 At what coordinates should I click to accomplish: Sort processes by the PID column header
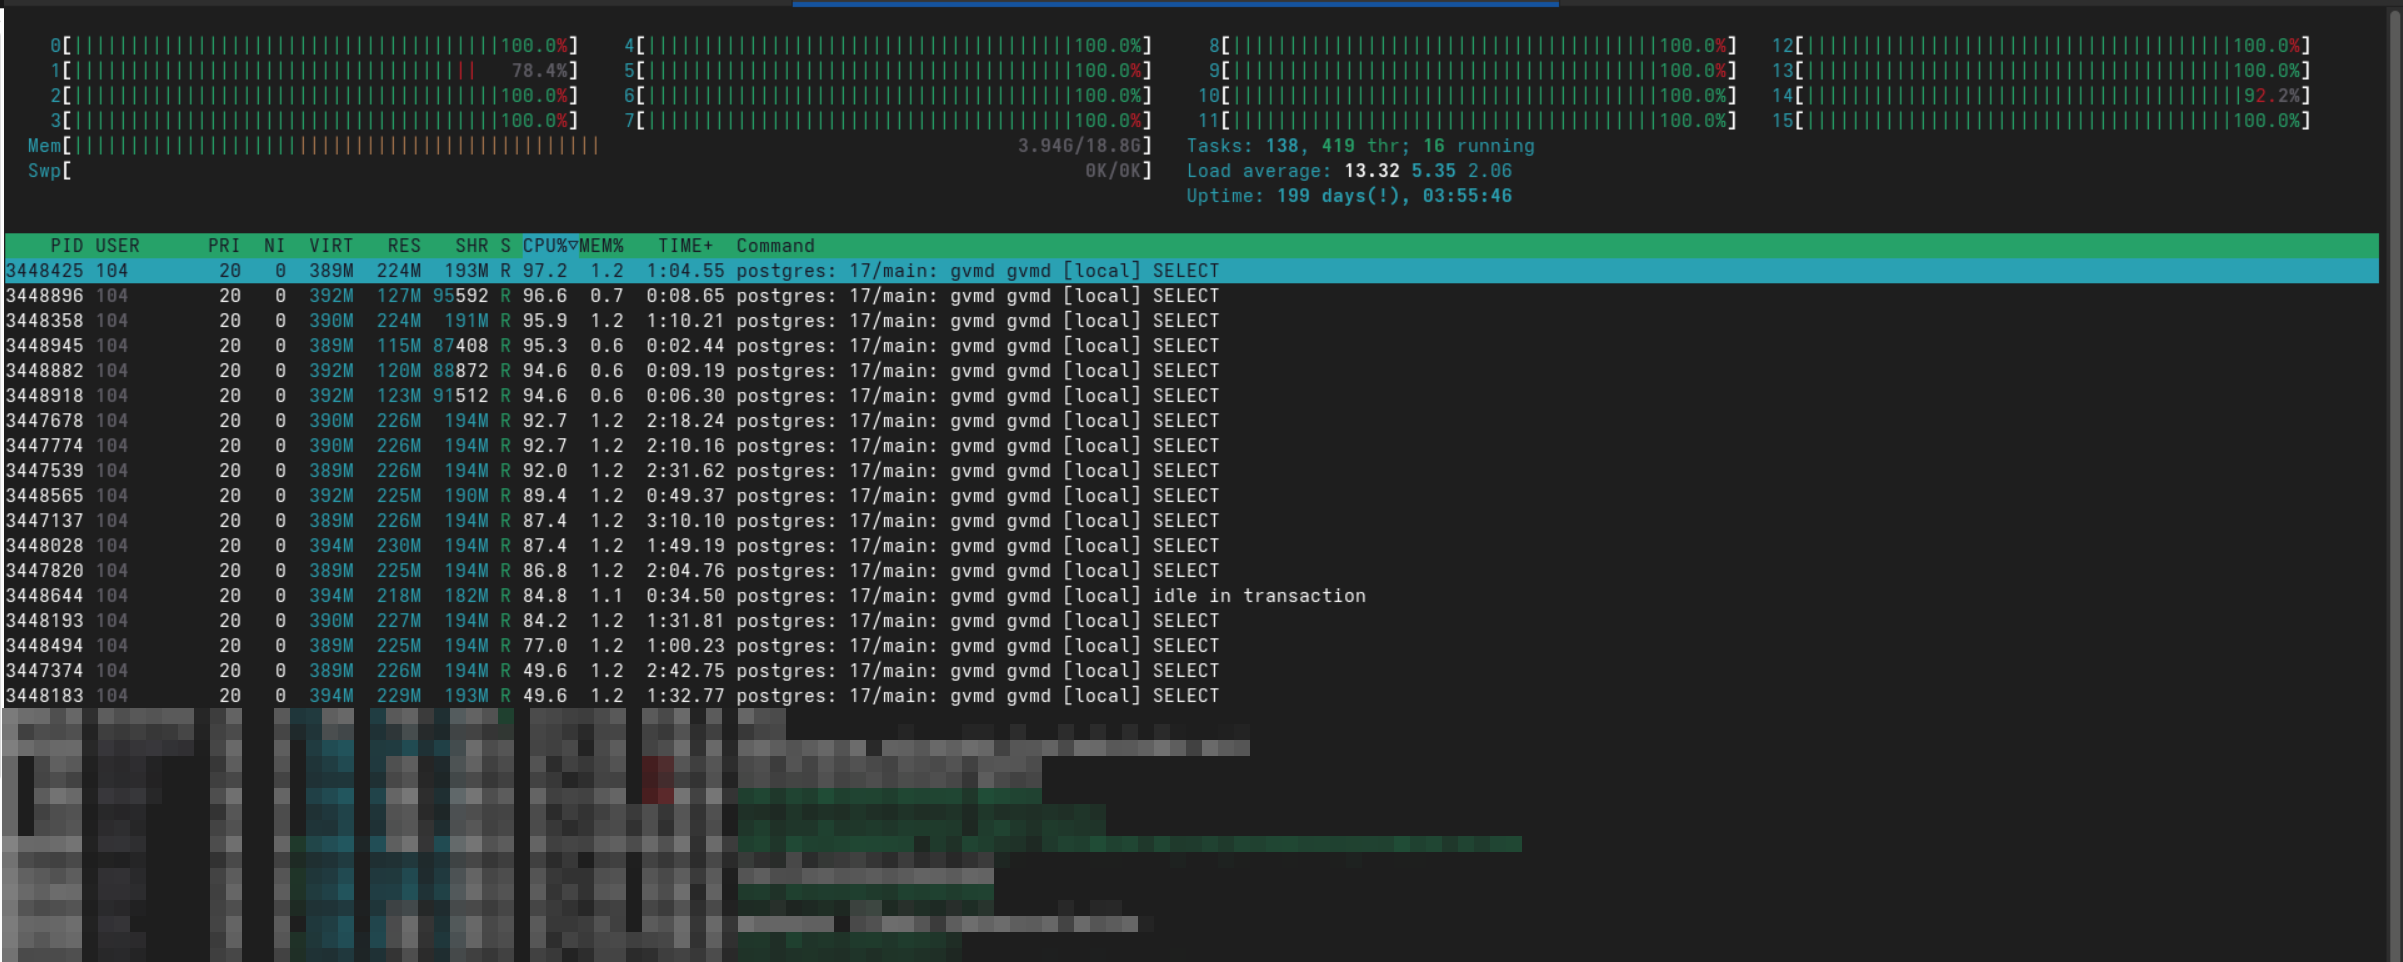[x=66, y=246]
